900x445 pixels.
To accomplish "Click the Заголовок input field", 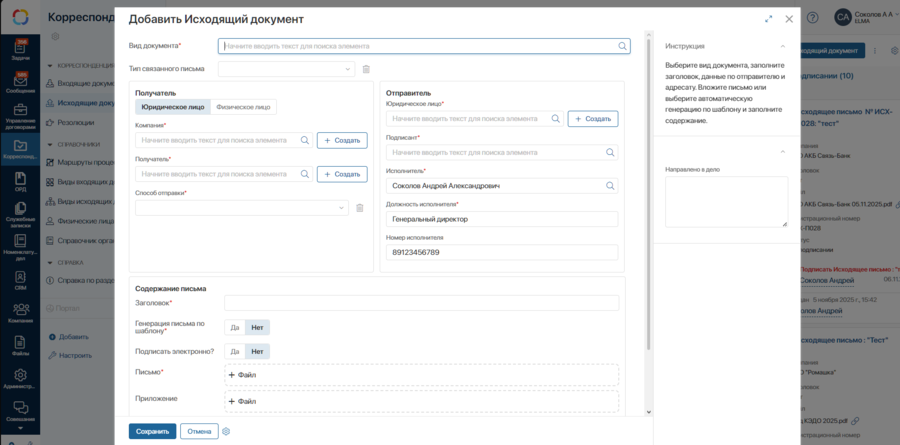I will click(x=421, y=303).
